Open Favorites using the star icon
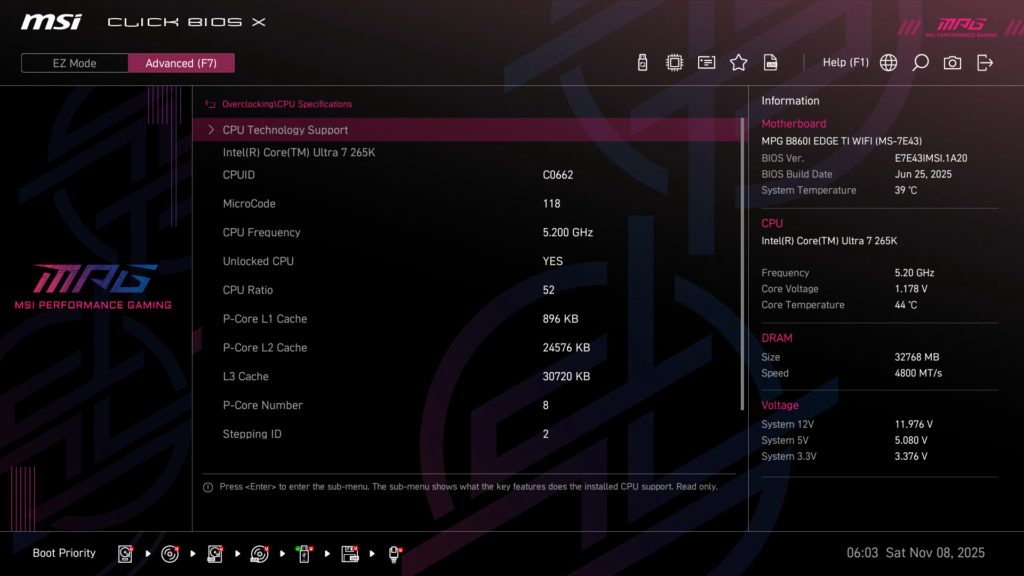This screenshot has height=576, width=1024. point(738,62)
